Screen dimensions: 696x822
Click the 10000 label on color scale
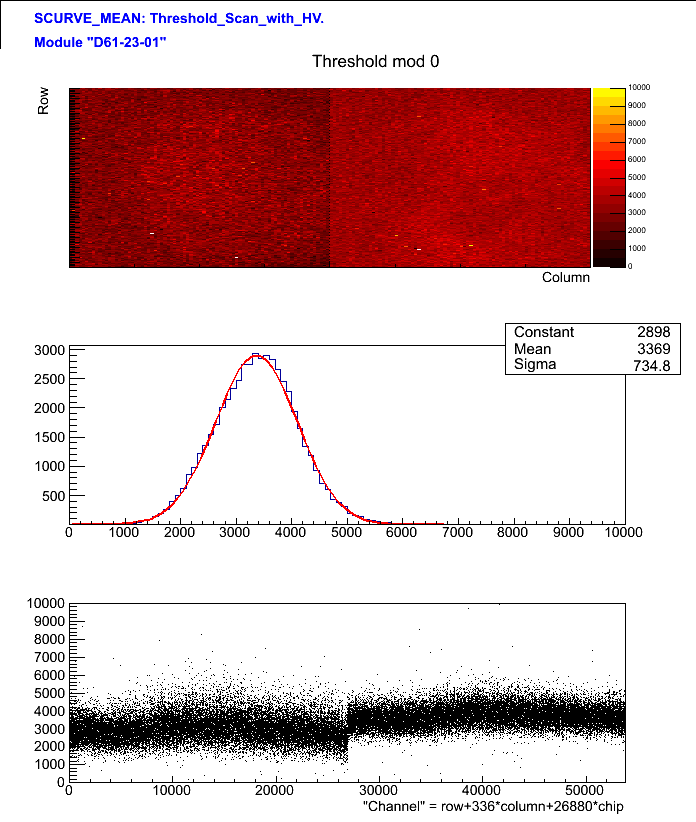point(639,88)
